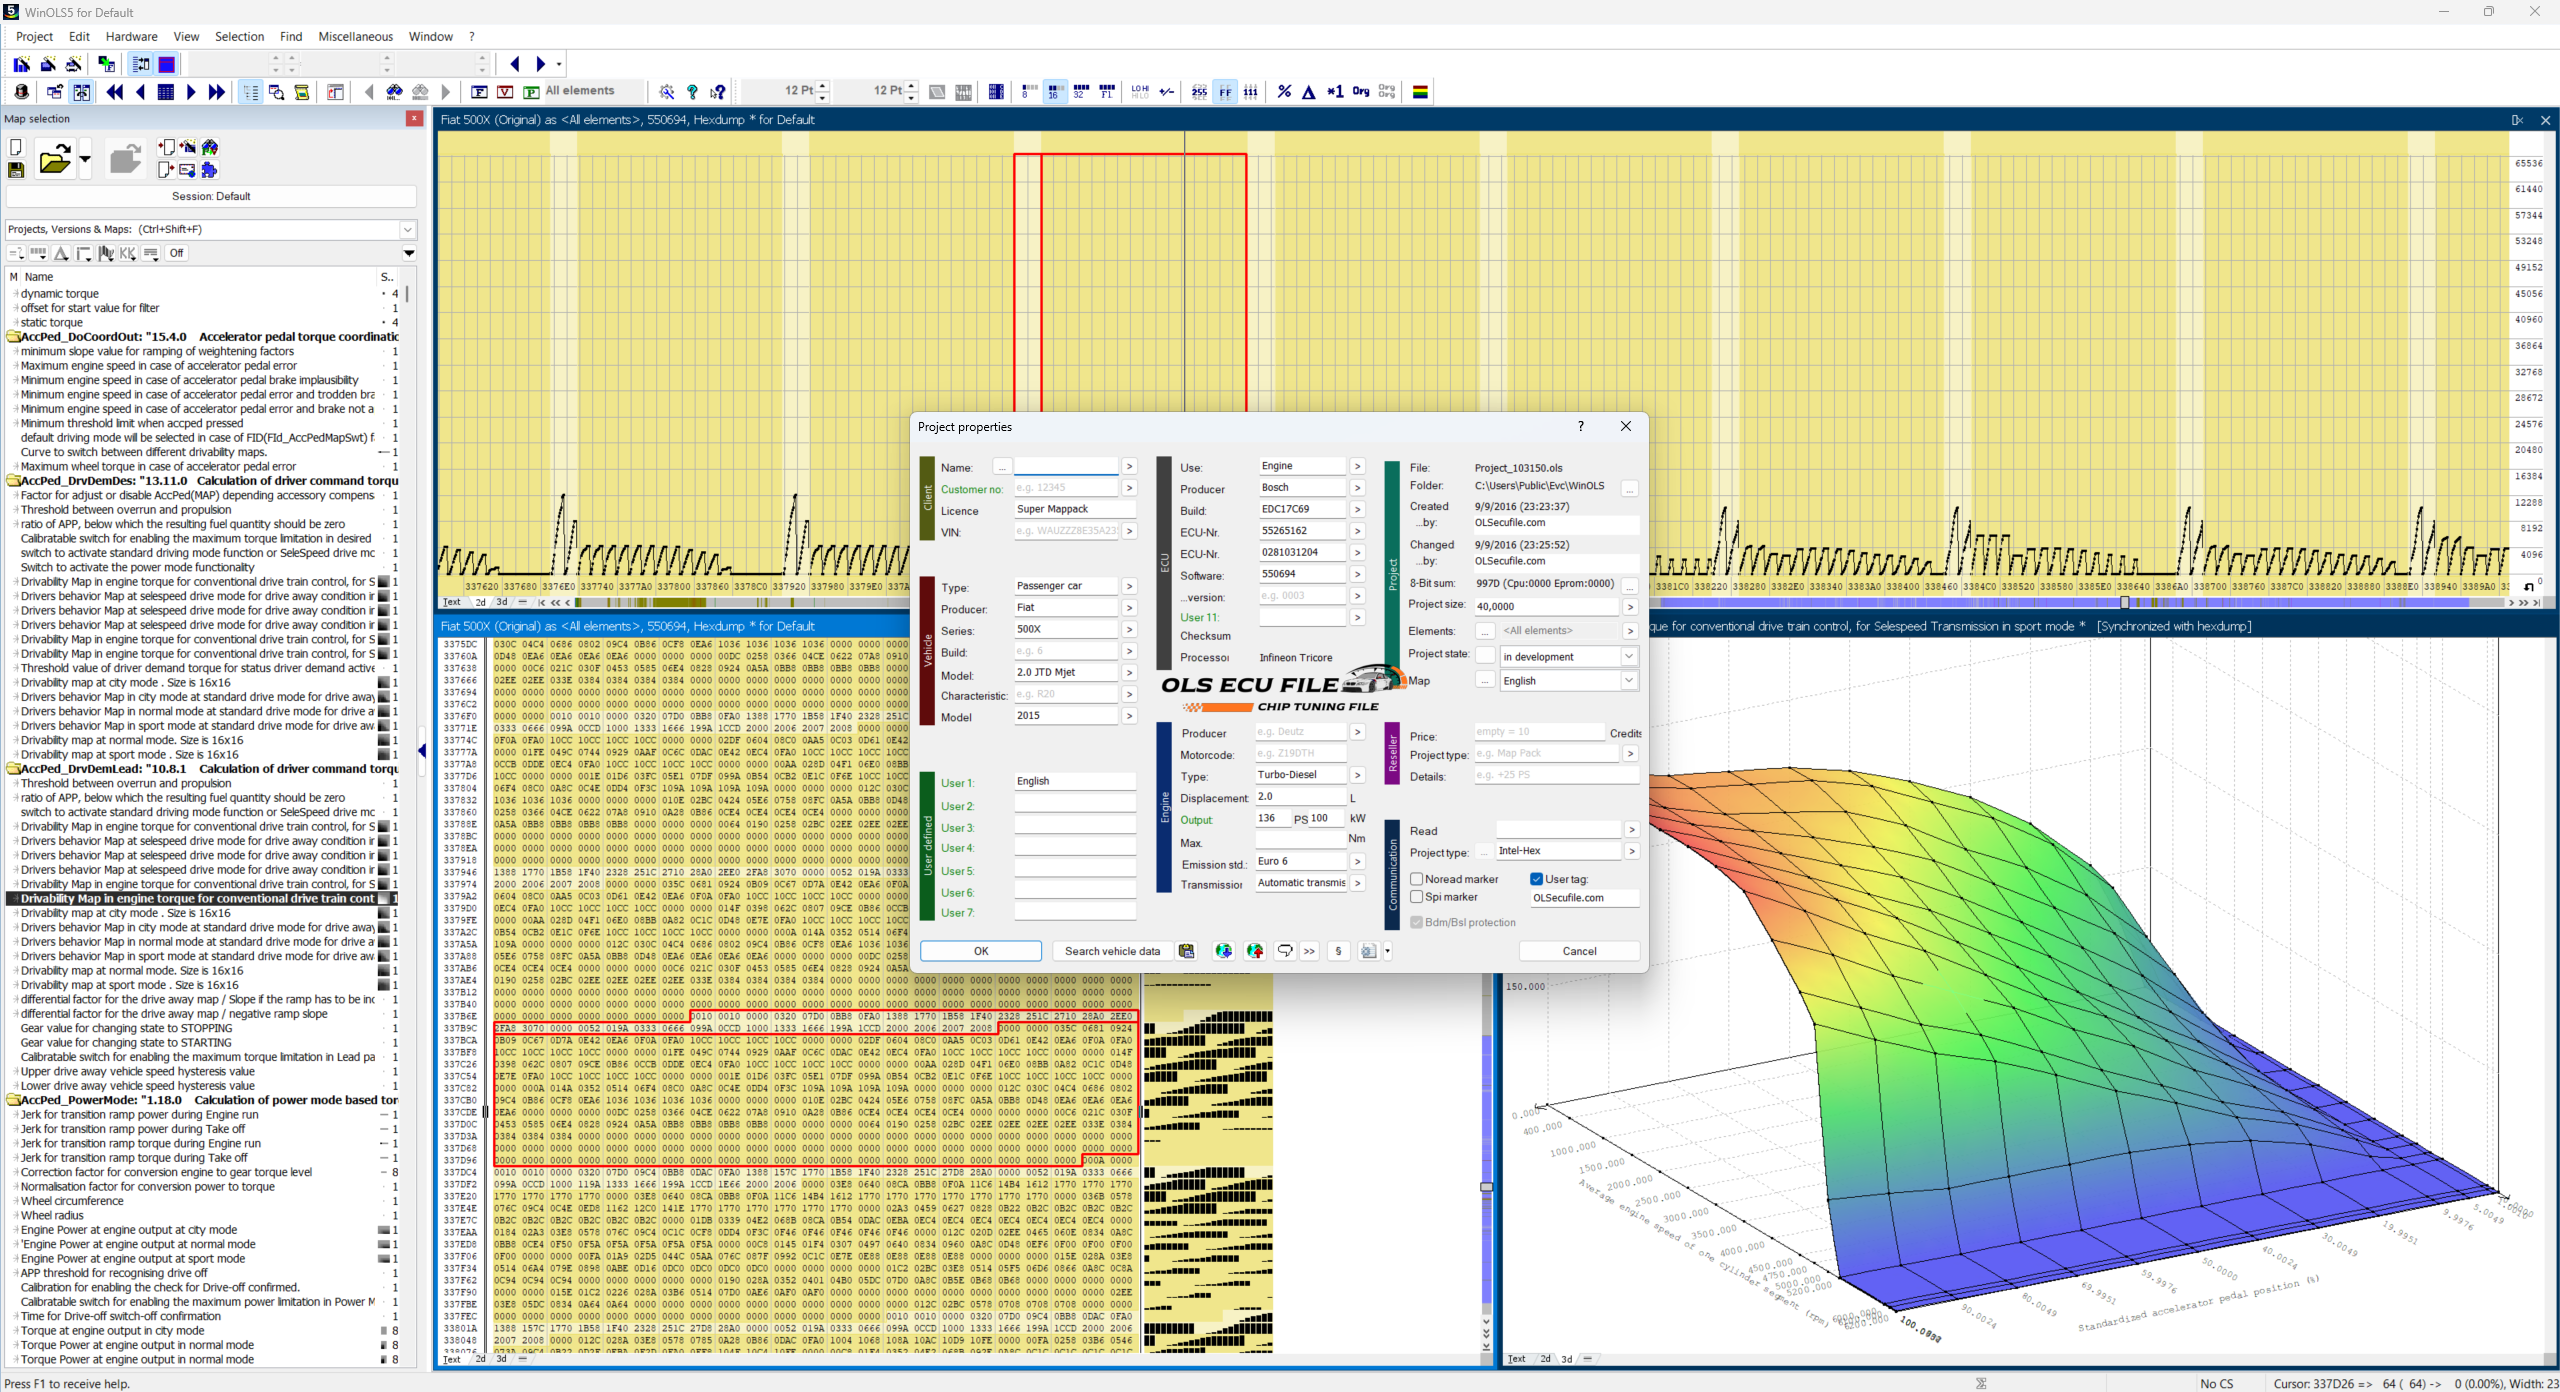Click the 32-bit display mode icon
Image resolution: width=2560 pixels, height=1392 pixels.
(1080, 92)
